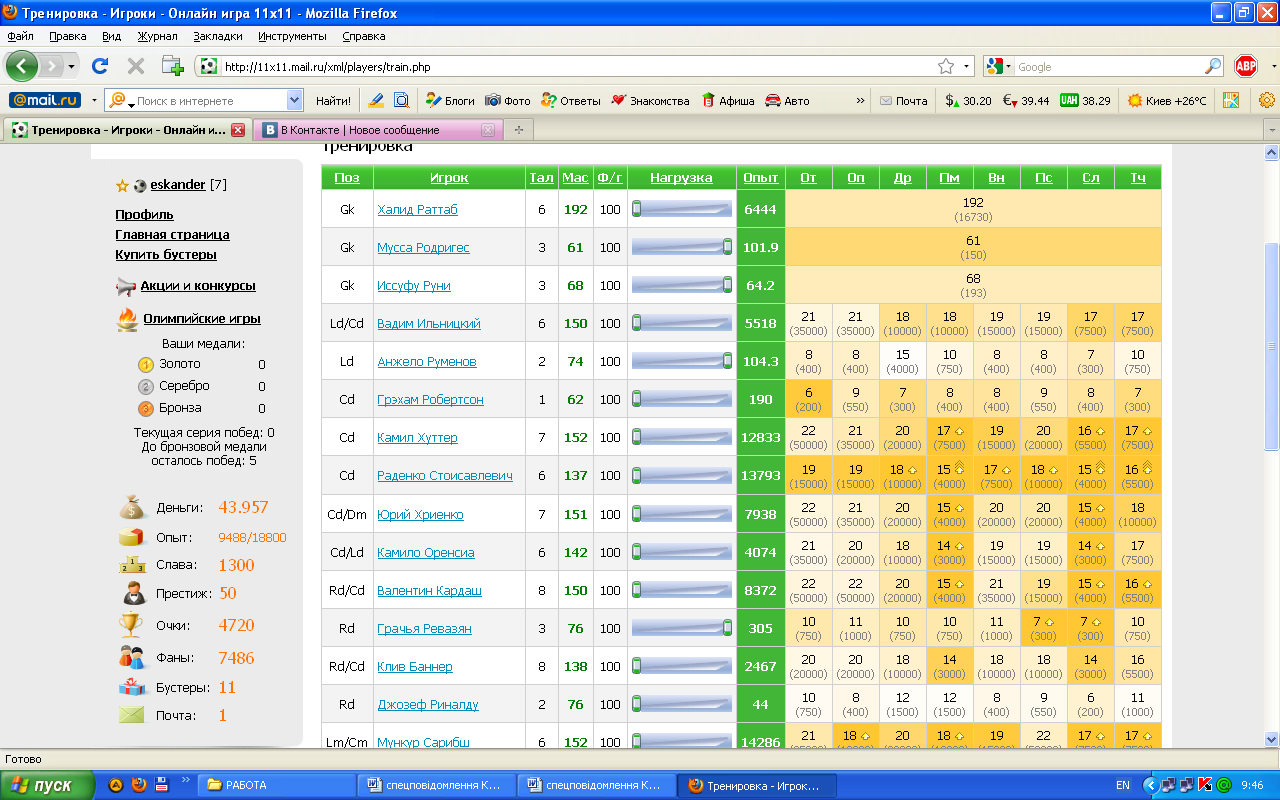
Task: Open the Купить бустеры link
Action: [x=166, y=255]
